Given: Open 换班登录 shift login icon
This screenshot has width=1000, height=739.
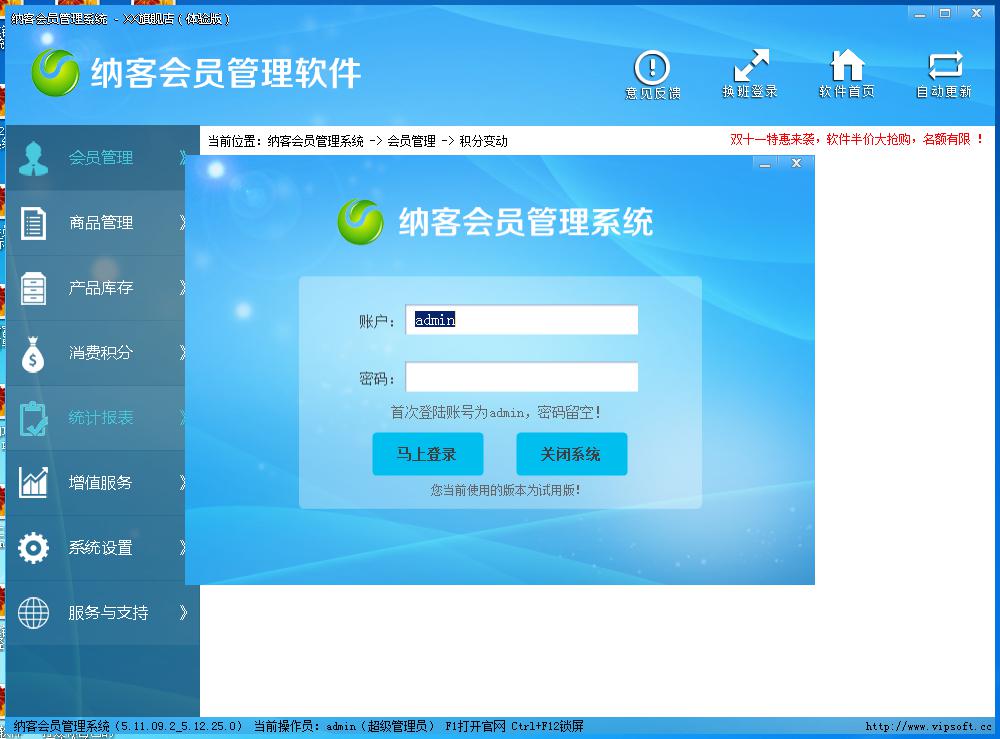Looking at the screenshot, I should point(751,63).
